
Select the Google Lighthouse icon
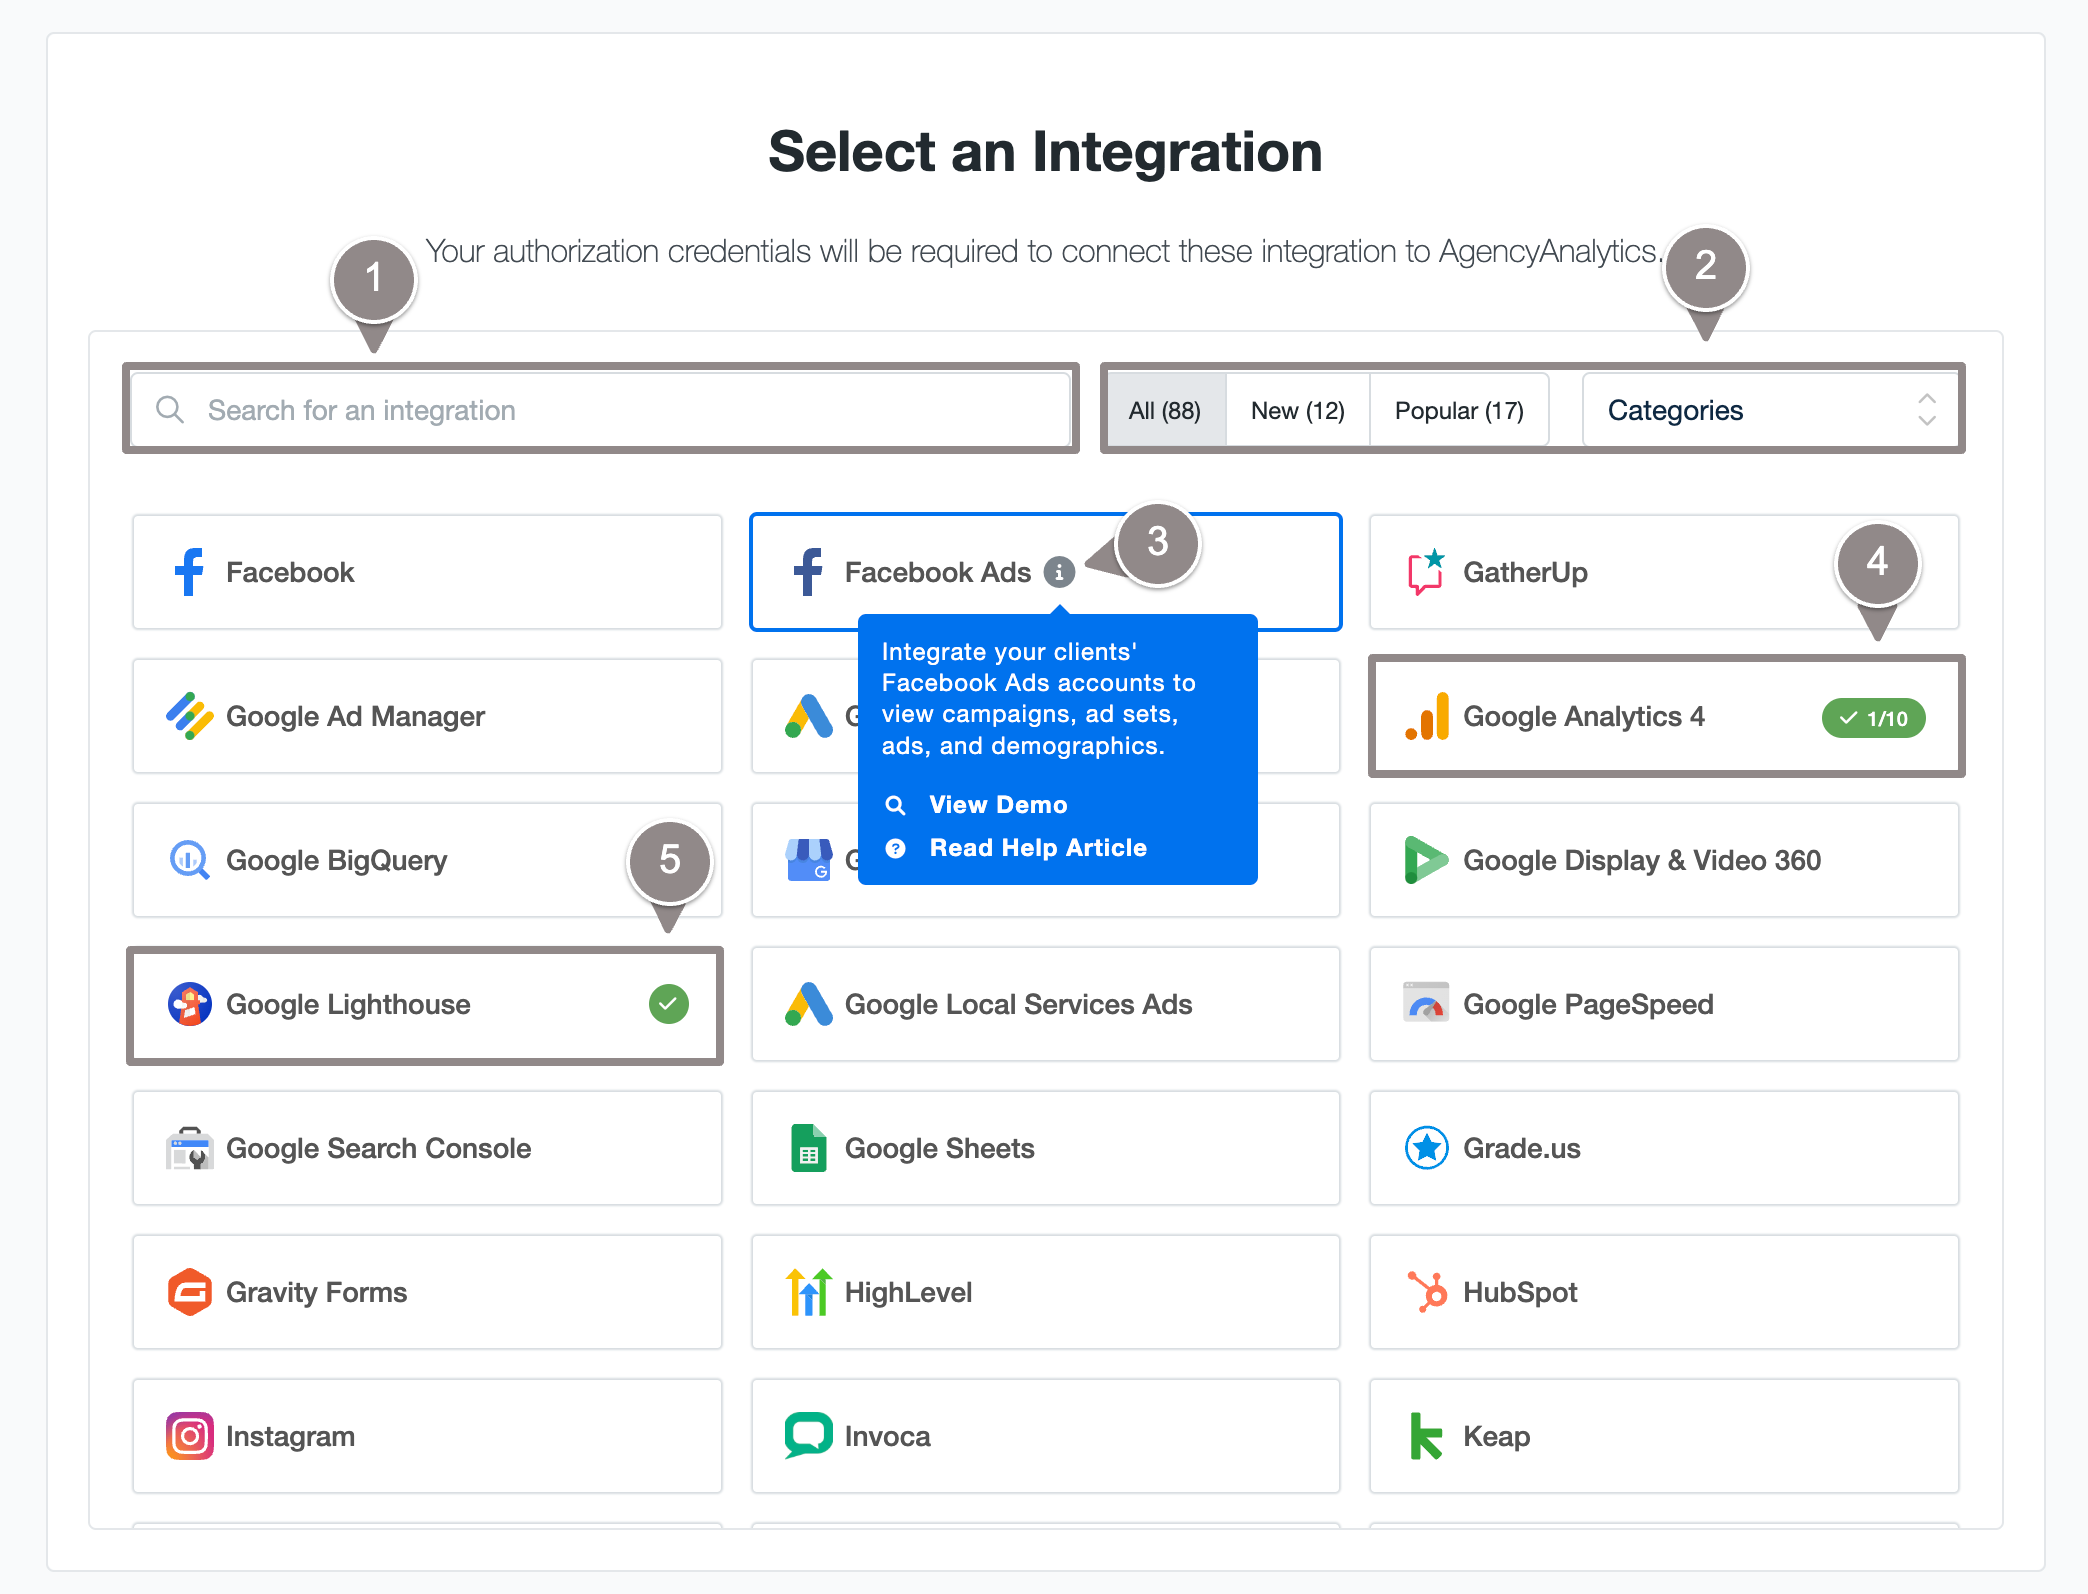pos(189,1004)
